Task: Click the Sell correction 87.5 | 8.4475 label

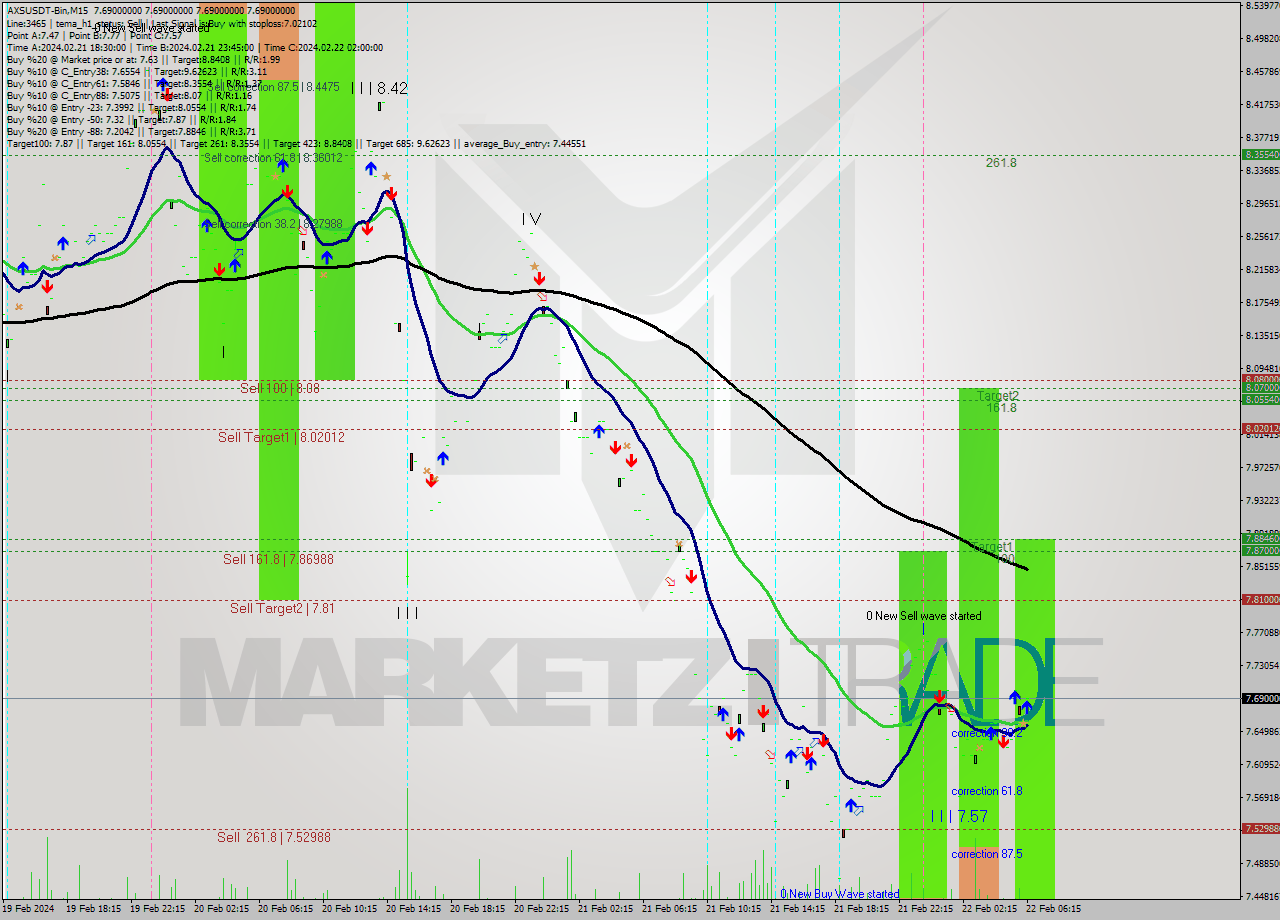Action: [x=274, y=87]
